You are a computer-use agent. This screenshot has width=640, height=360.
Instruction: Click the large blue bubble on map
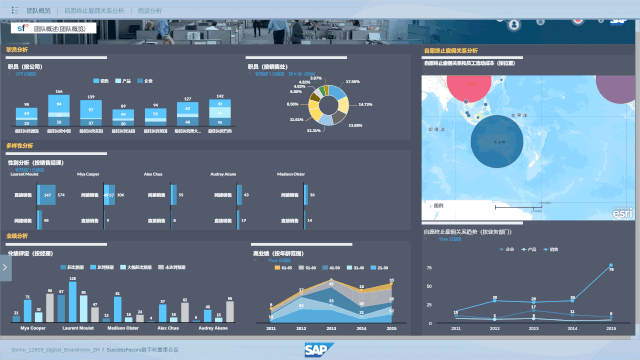pyautogui.click(x=496, y=141)
